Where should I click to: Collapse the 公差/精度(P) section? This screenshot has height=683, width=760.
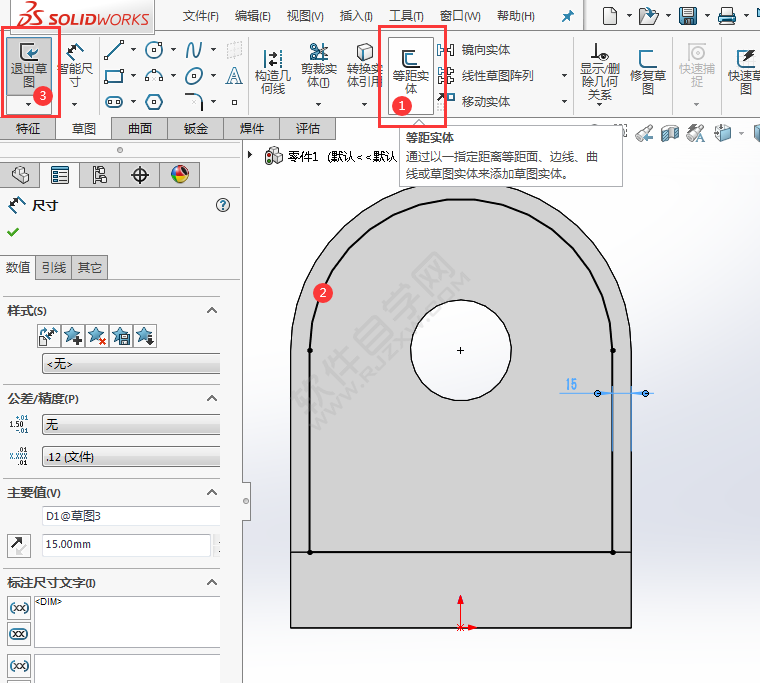212,398
